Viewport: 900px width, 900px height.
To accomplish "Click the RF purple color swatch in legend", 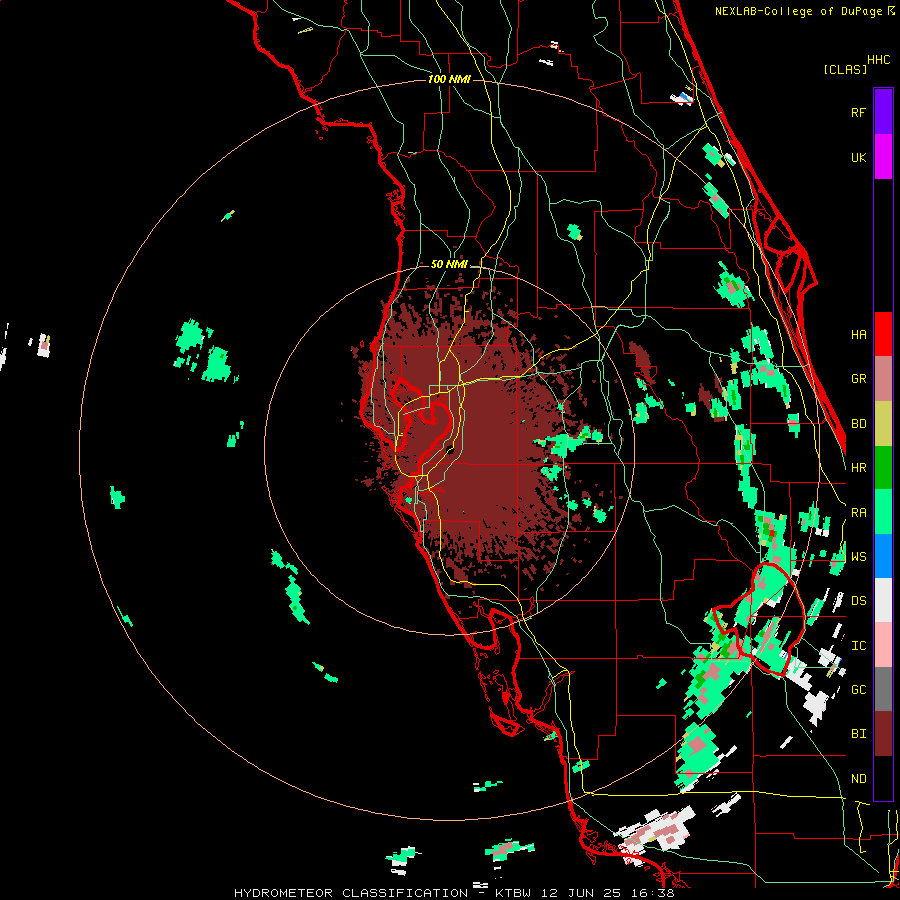I will coord(883,112).
